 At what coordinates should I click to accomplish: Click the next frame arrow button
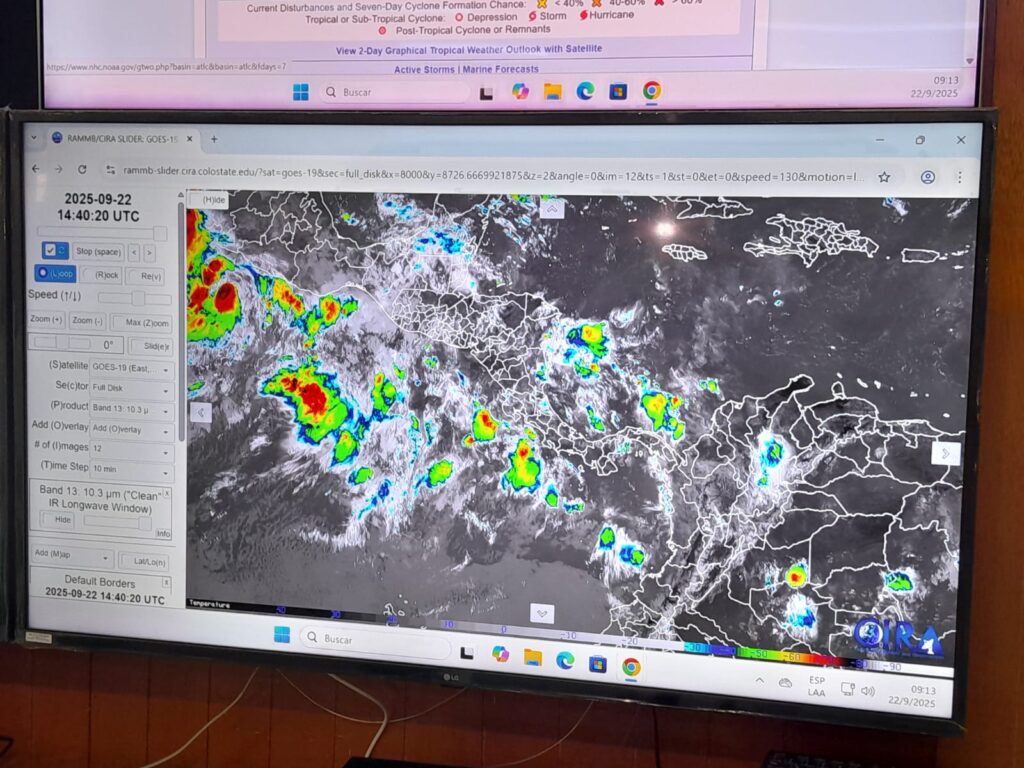149,253
